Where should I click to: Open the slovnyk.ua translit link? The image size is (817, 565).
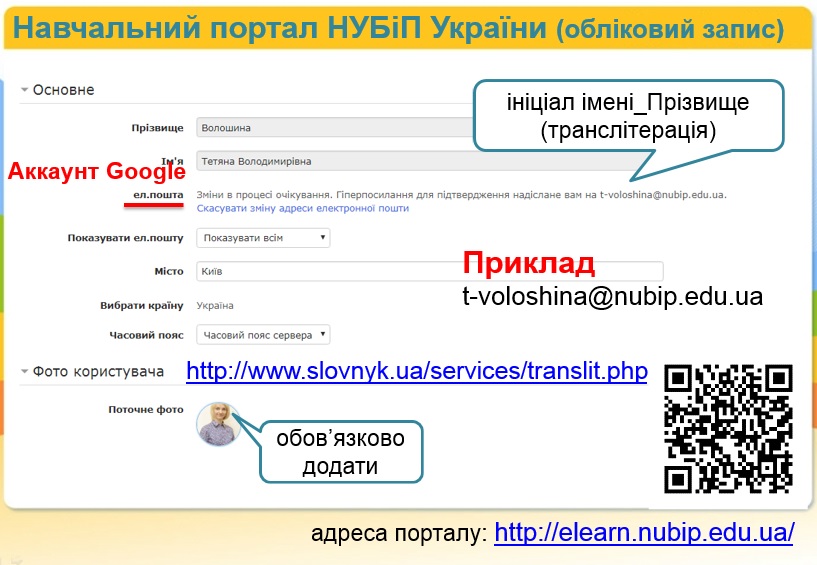[x=417, y=372]
